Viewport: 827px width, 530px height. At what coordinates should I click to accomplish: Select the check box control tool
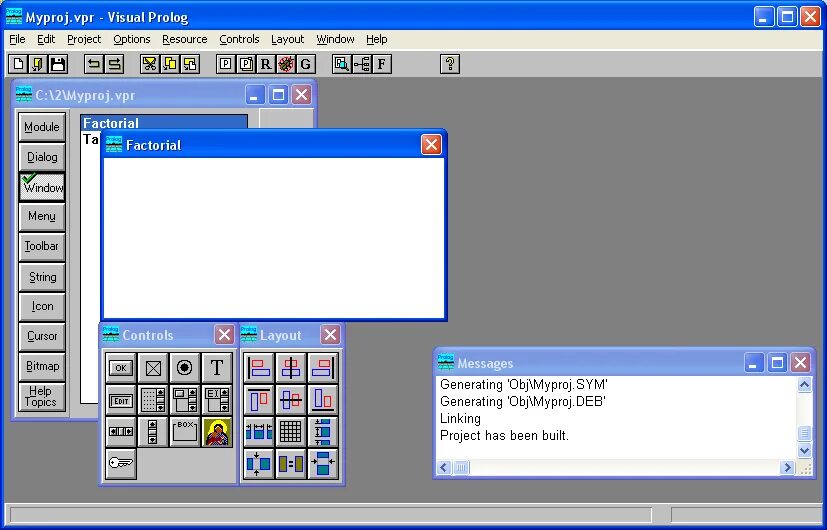[153, 368]
